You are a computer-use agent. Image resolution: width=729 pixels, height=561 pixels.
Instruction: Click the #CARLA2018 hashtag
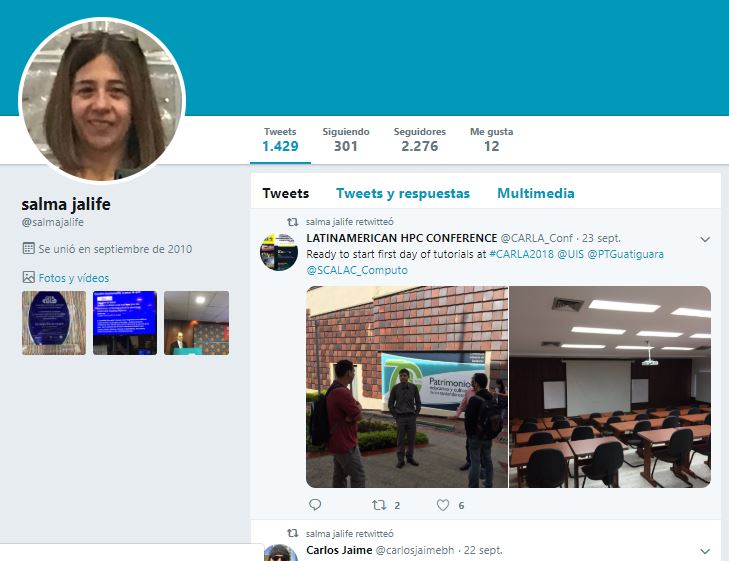pos(521,254)
